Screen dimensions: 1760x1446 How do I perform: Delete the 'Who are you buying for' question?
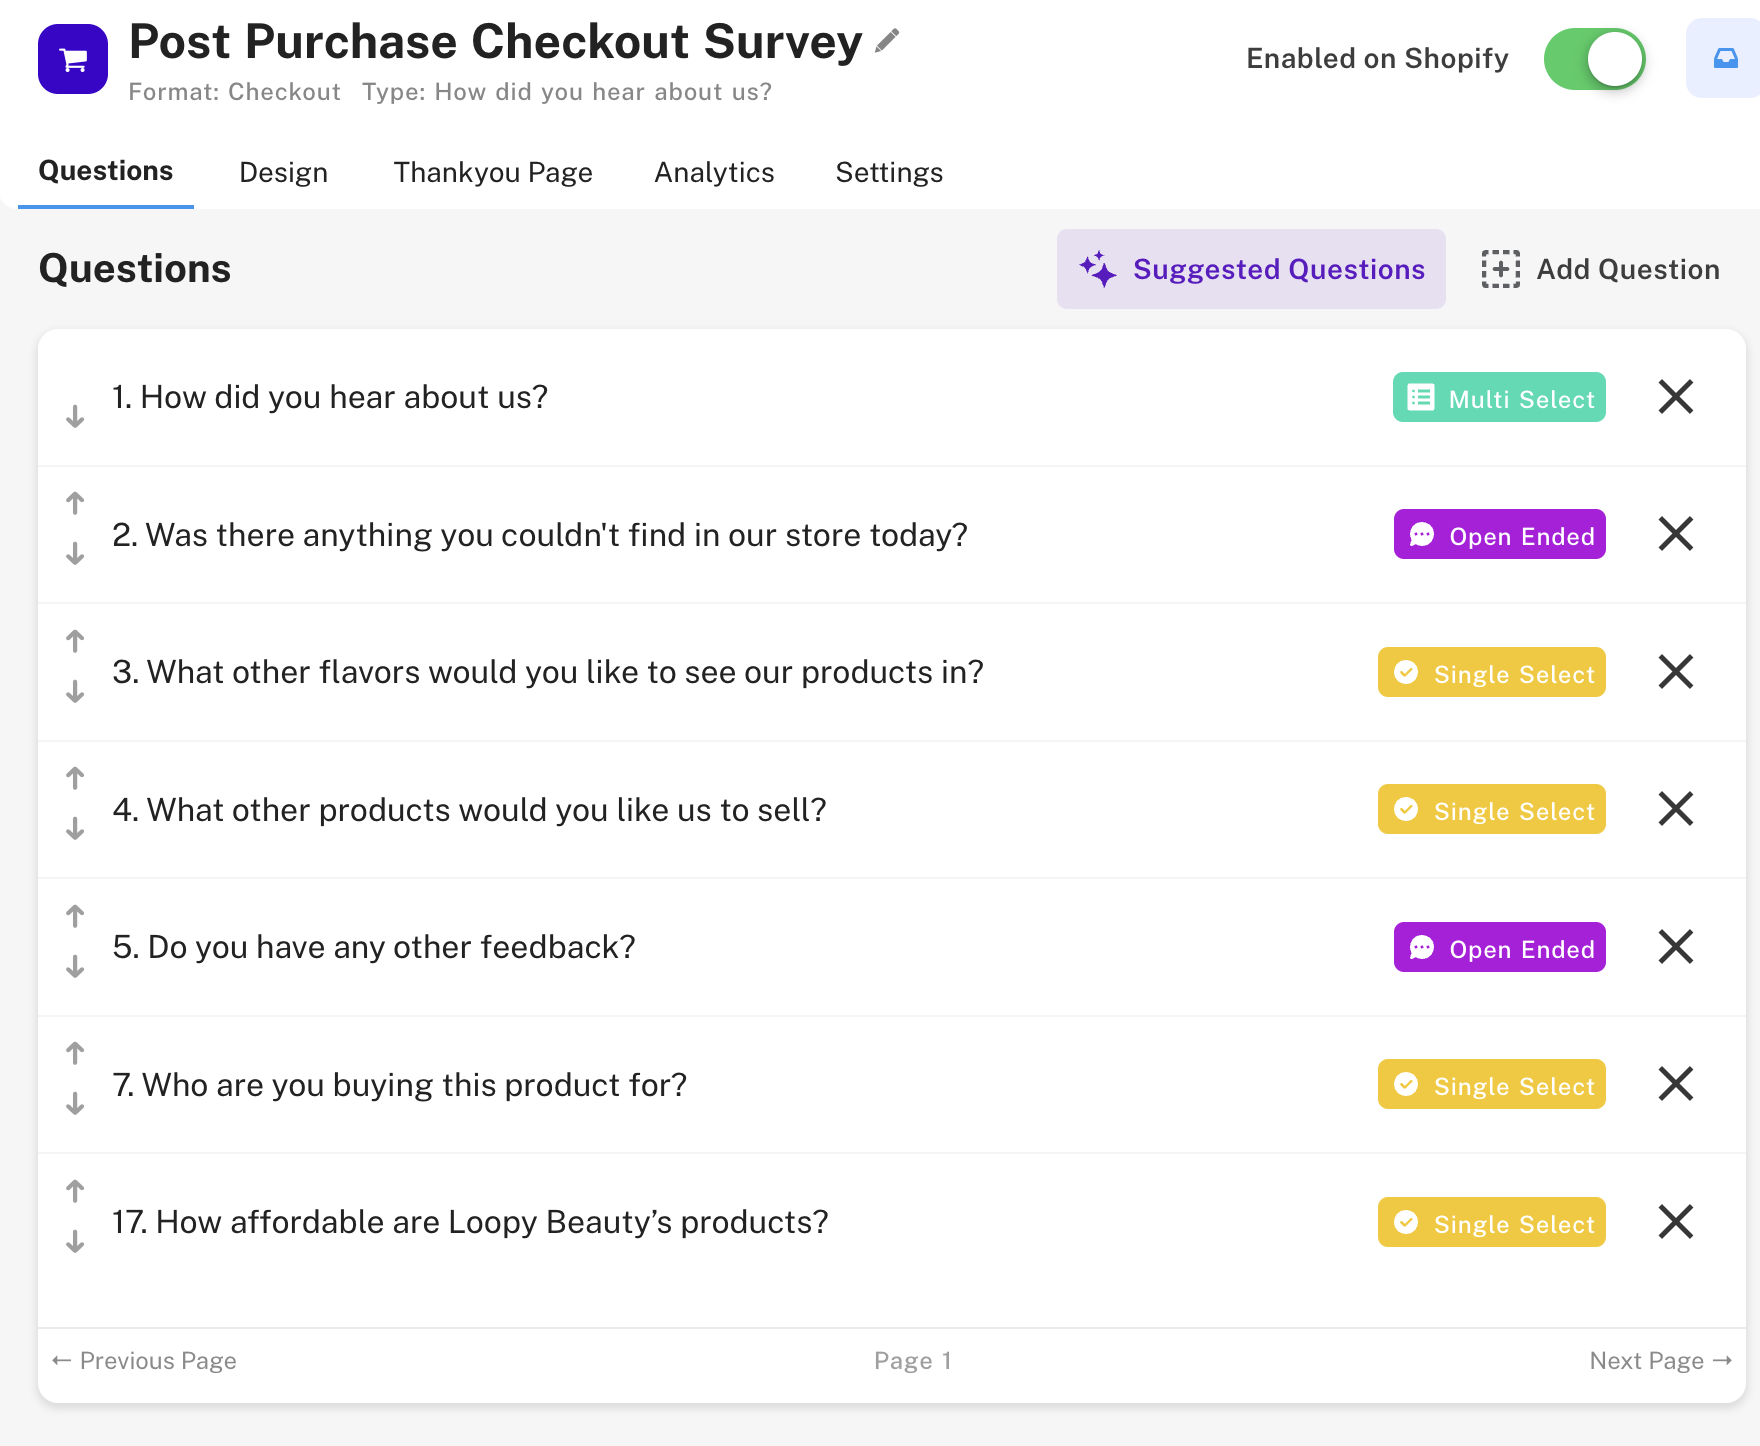[x=1675, y=1084]
